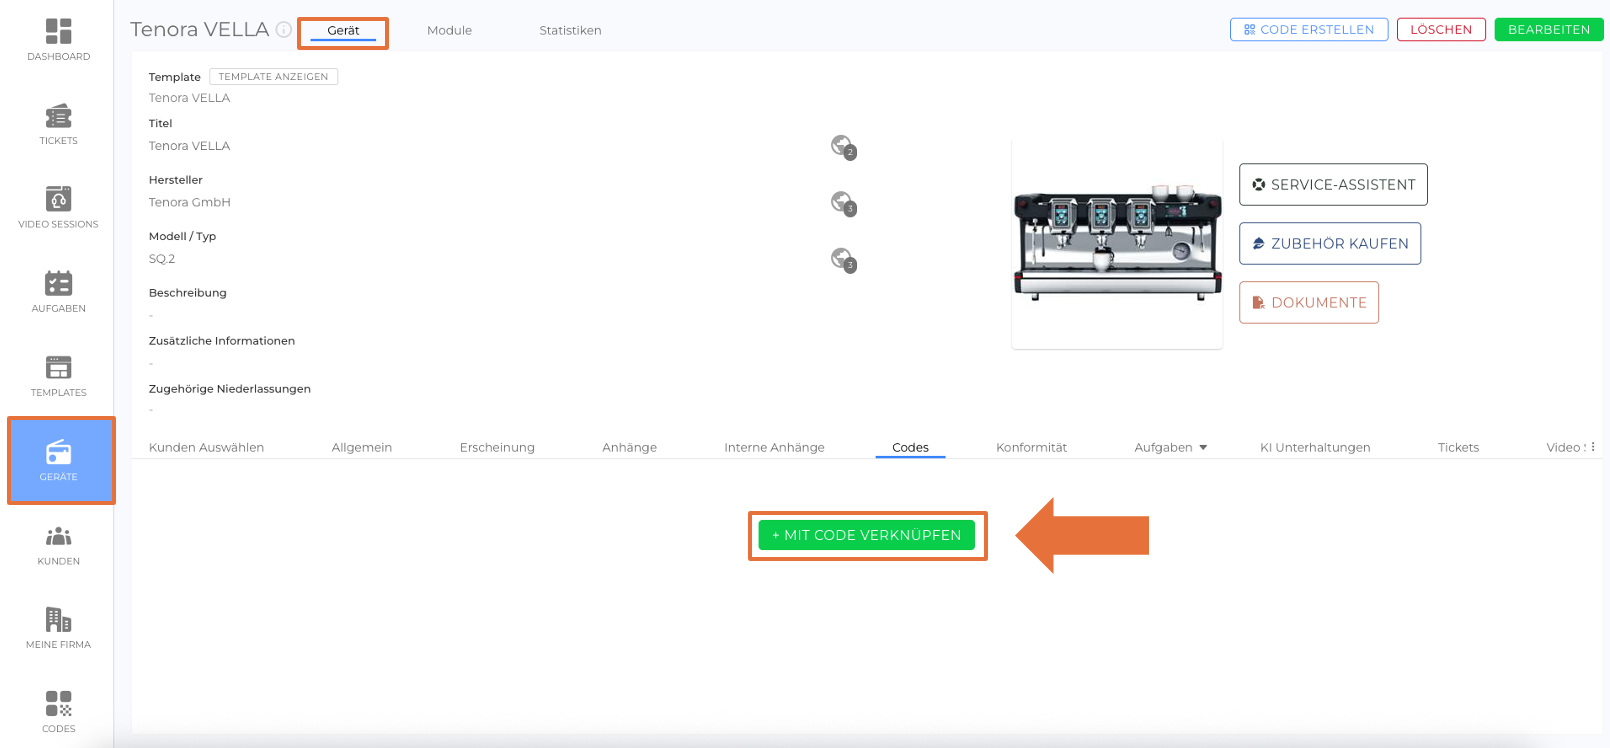Click the coffee machine product image
1610x748 pixels.
pos(1117,245)
